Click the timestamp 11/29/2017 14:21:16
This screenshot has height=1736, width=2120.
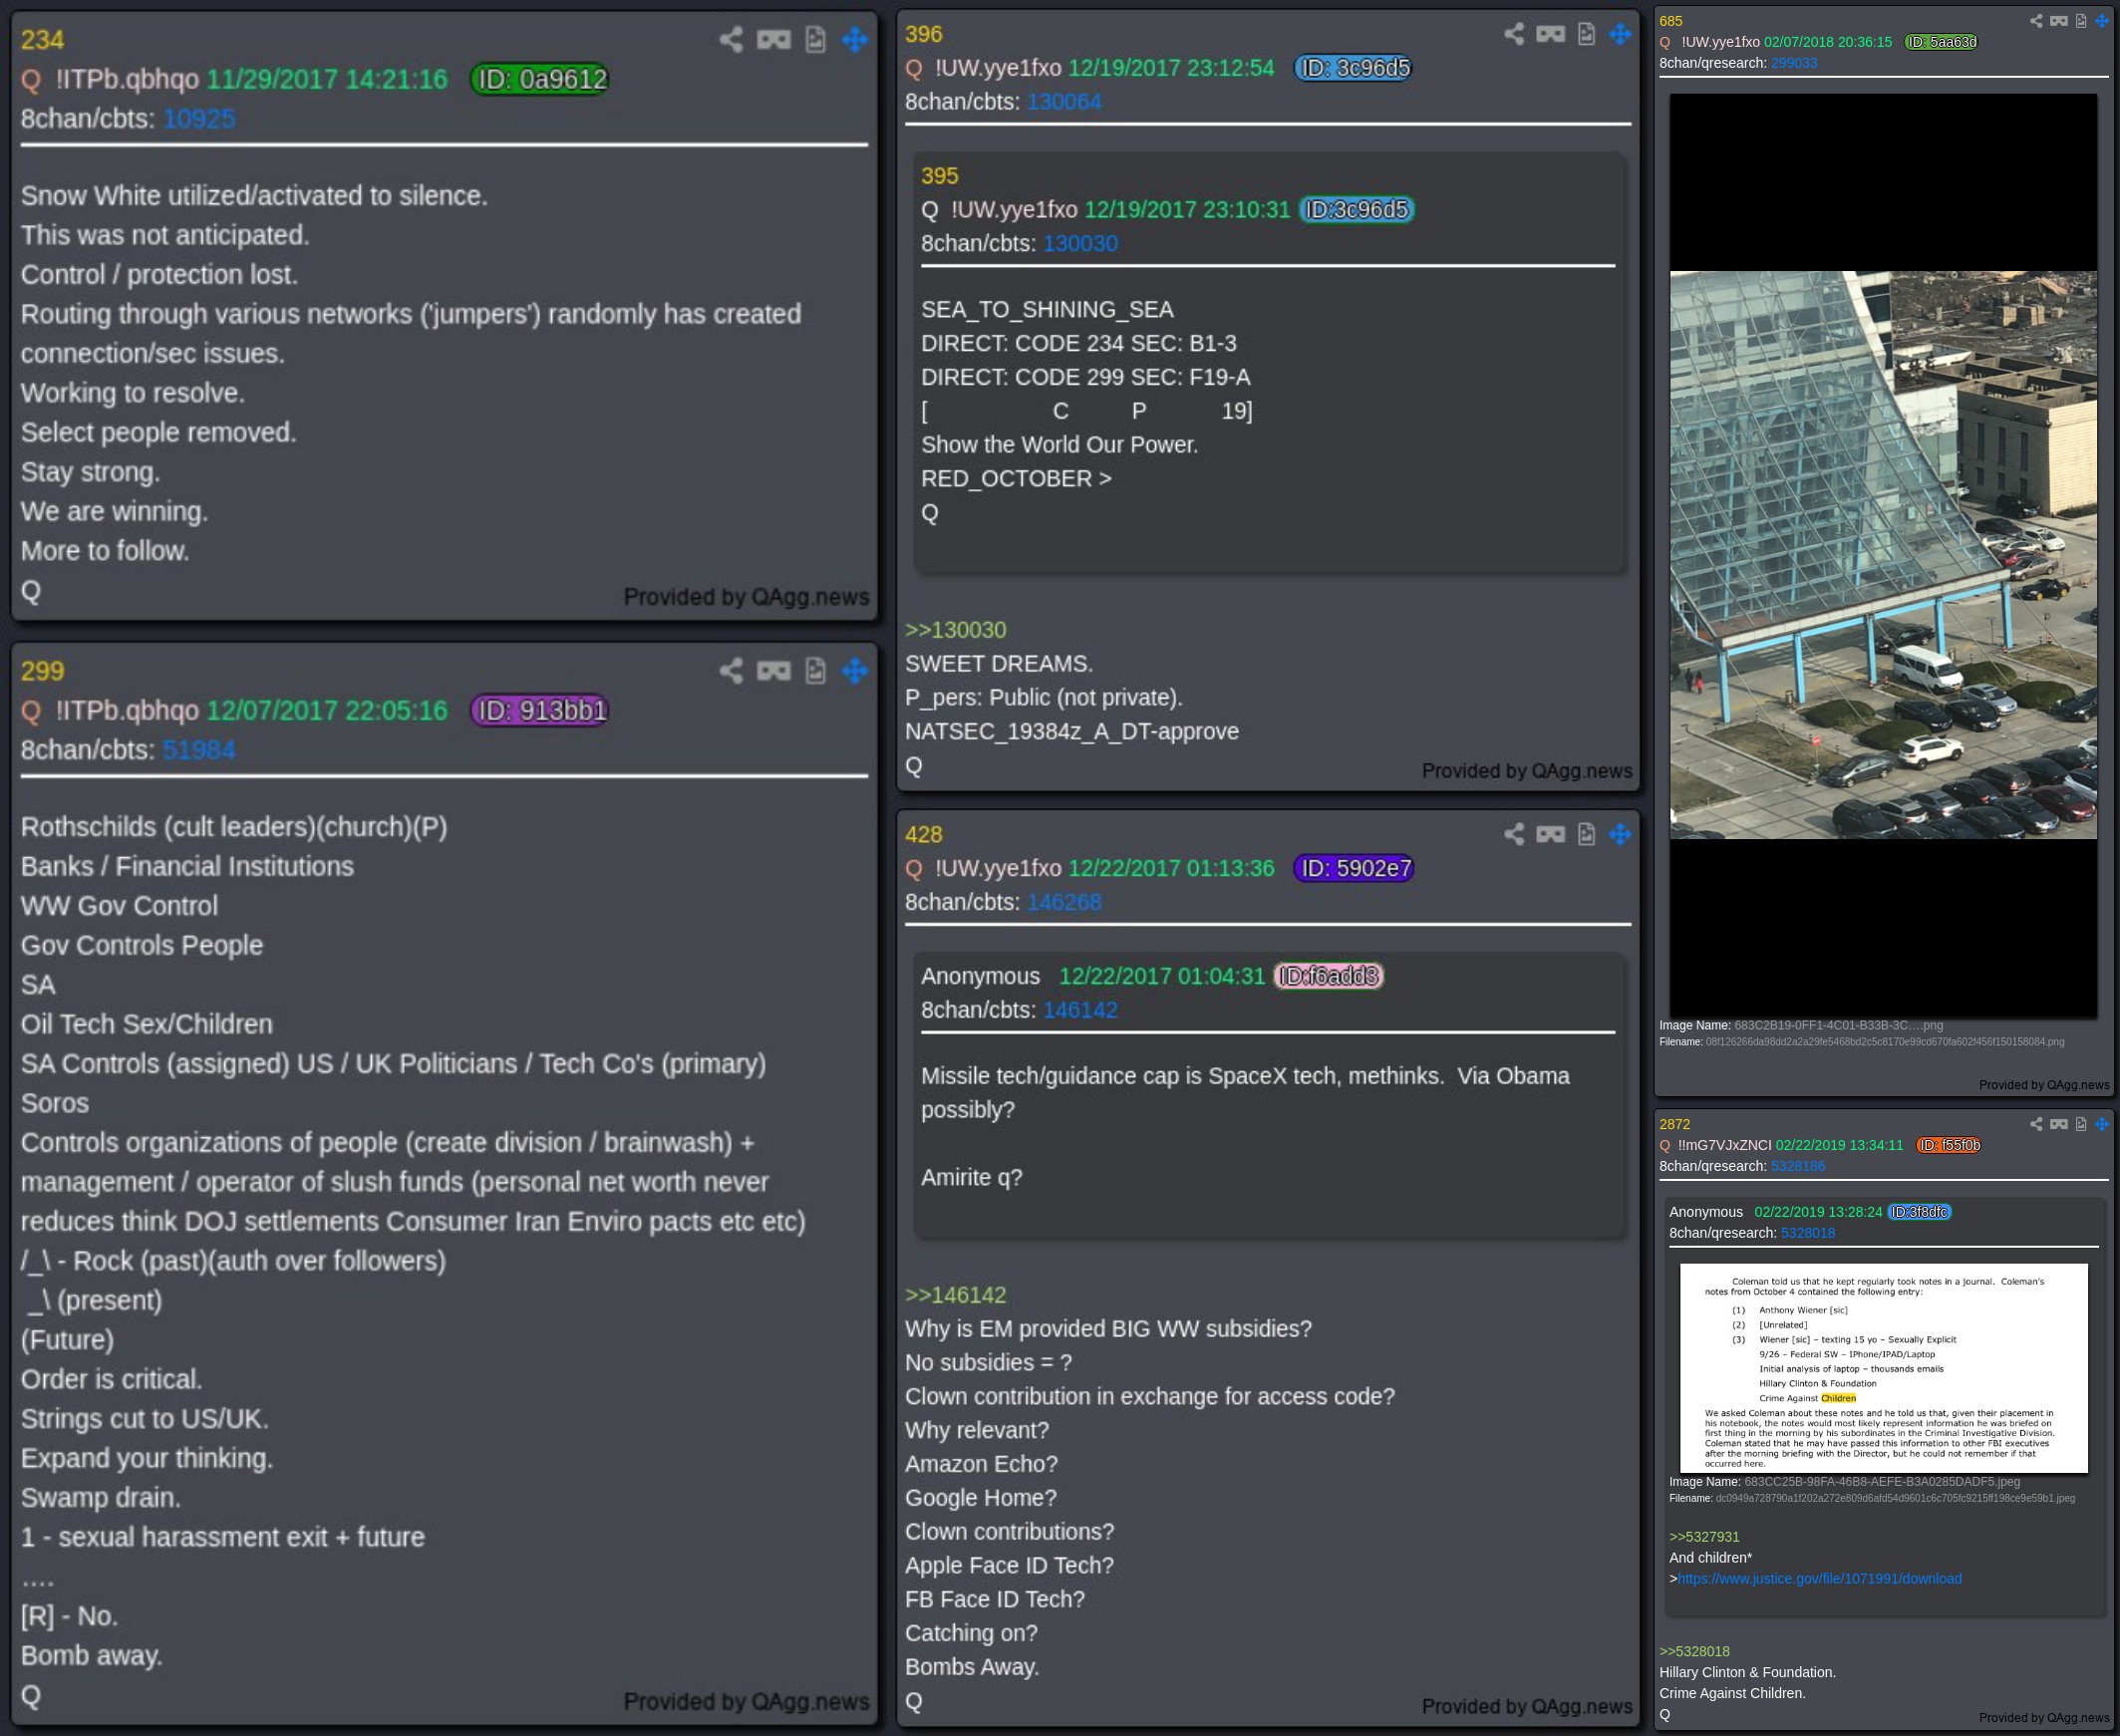327,79
